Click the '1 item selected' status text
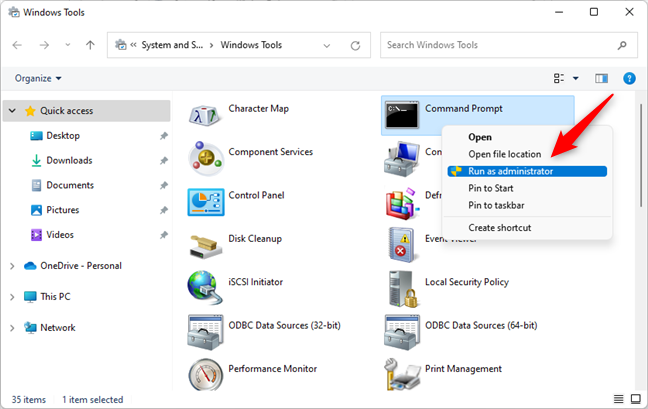This screenshot has width=648, height=409. coord(93,399)
